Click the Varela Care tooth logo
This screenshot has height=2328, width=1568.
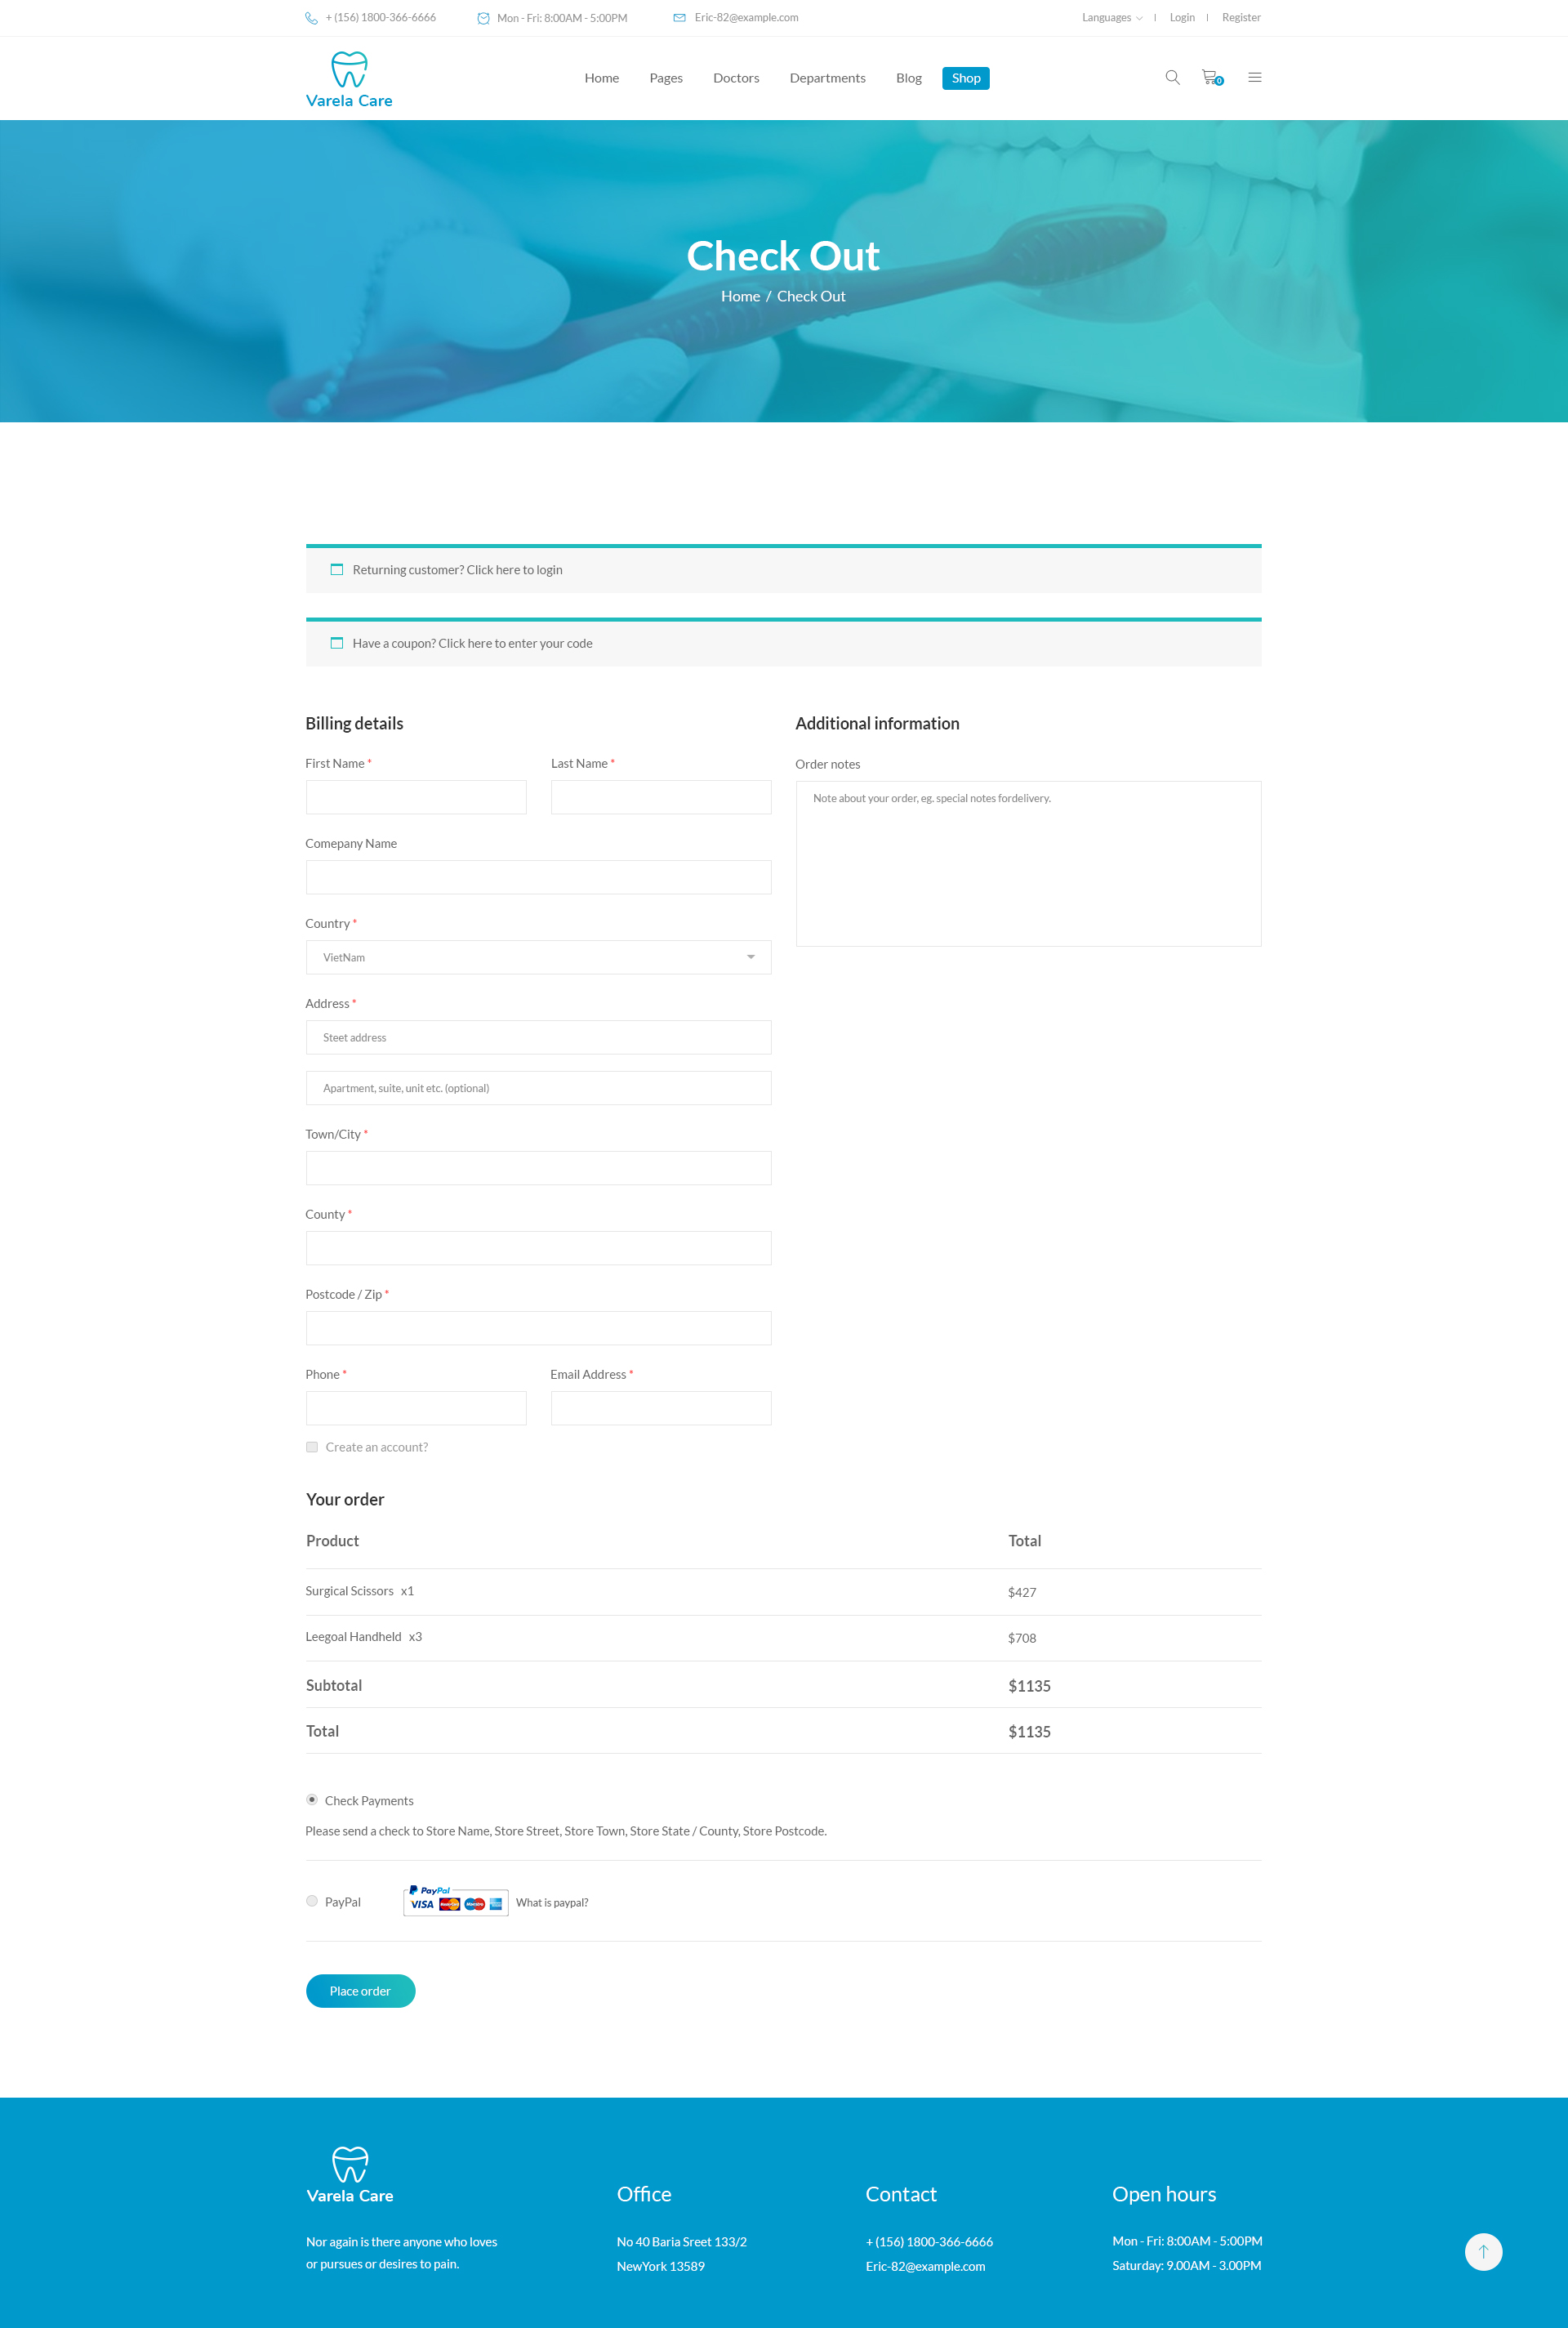coord(349,79)
